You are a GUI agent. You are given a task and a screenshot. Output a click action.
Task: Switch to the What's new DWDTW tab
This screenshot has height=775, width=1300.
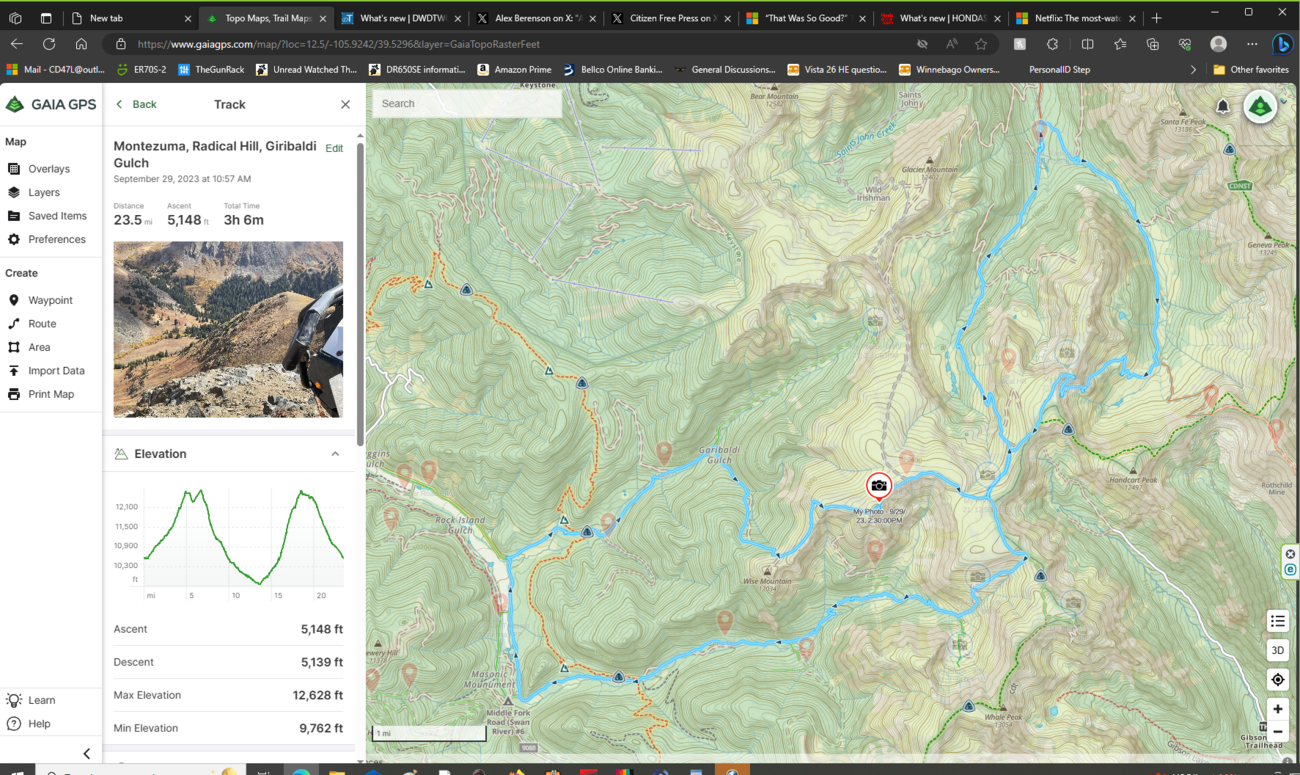coord(401,18)
